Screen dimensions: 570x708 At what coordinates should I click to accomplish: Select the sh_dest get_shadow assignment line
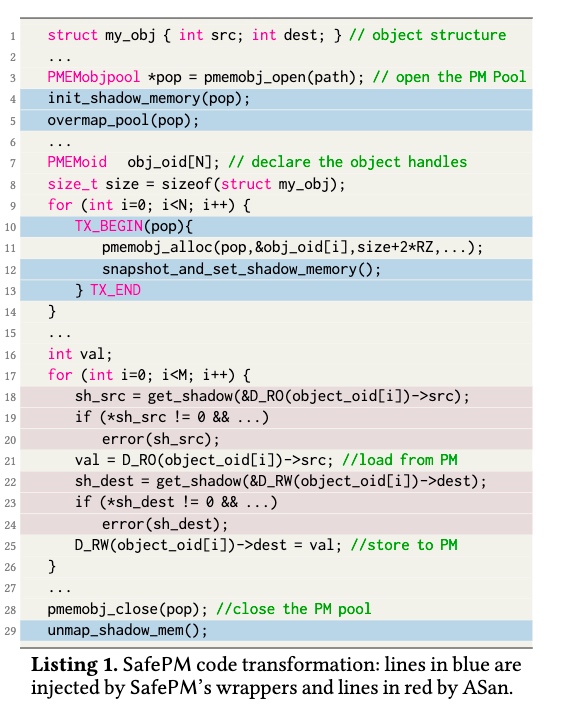pyautogui.click(x=276, y=481)
